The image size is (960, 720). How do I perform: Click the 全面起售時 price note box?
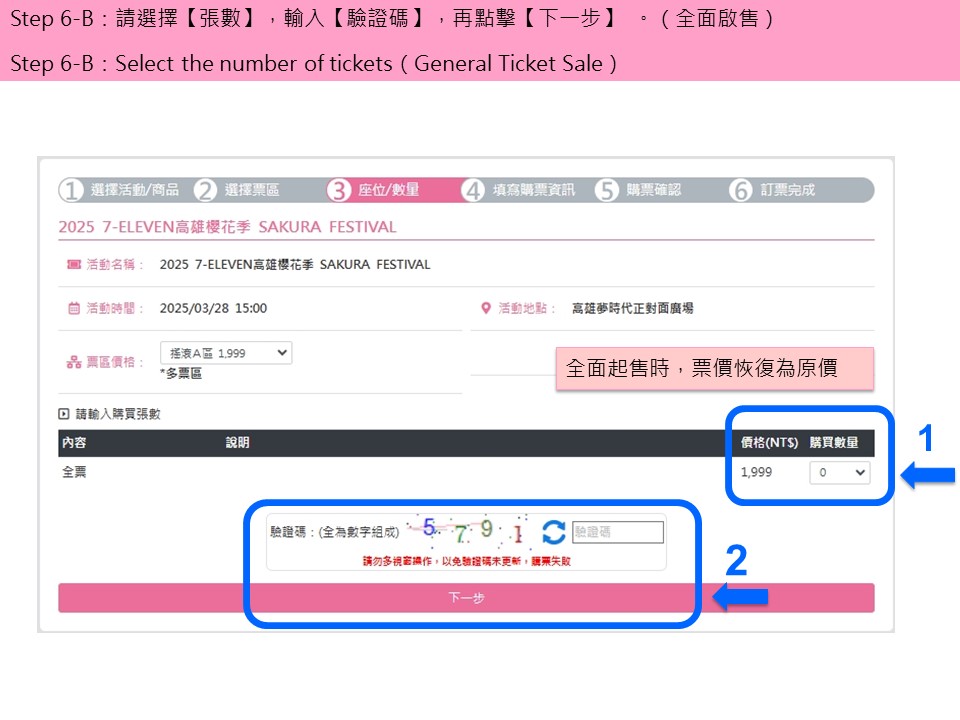click(x=714, y=369)
